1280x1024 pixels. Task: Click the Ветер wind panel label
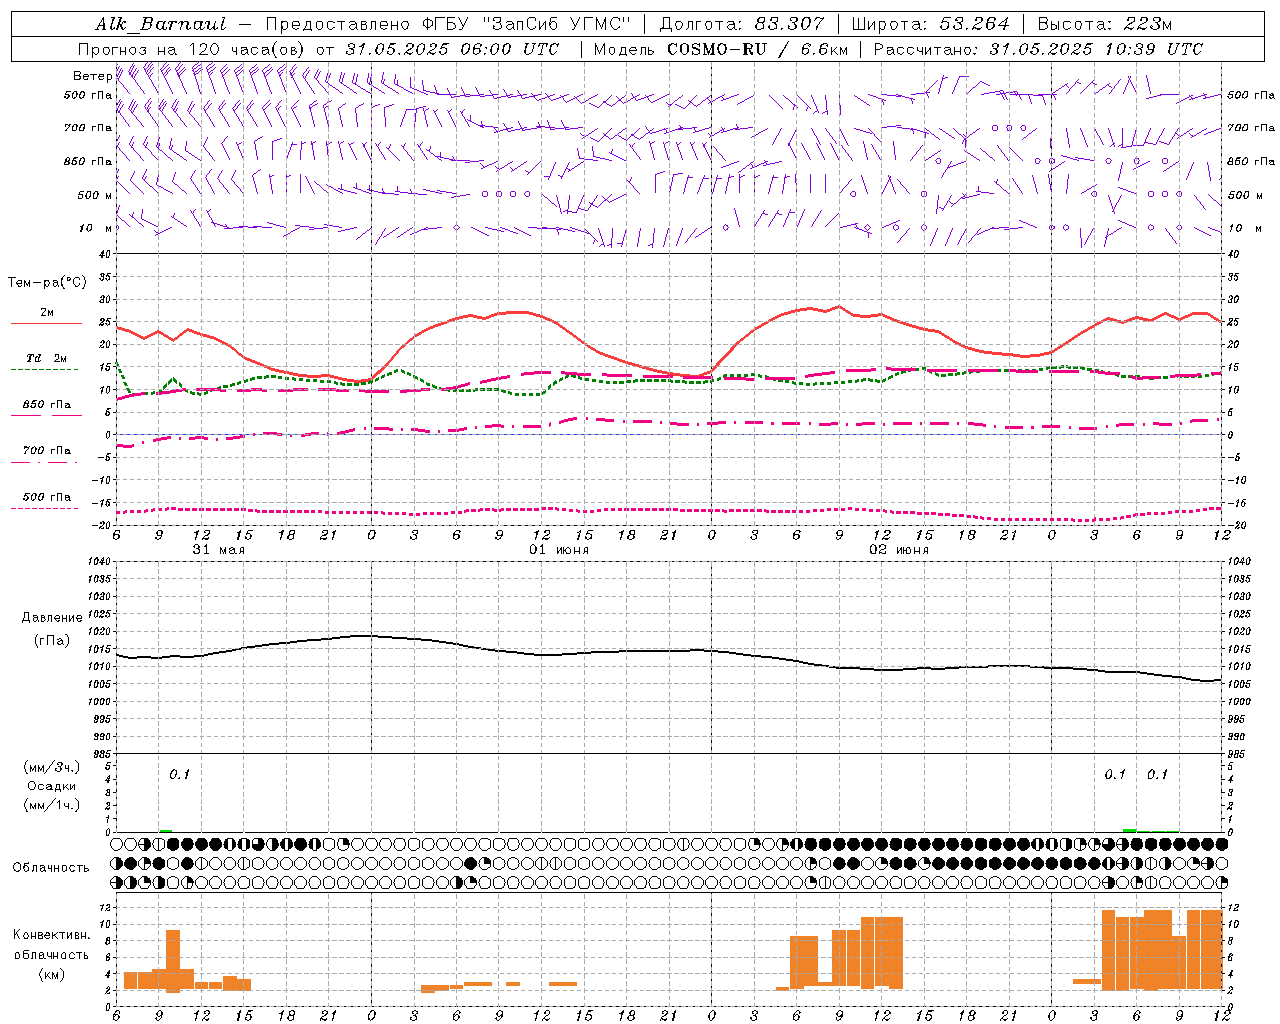tap(92, 76)
